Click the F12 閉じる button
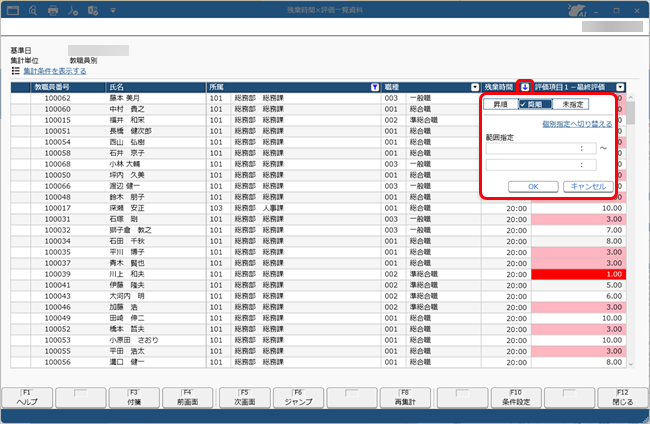 [x=623, y=398]
